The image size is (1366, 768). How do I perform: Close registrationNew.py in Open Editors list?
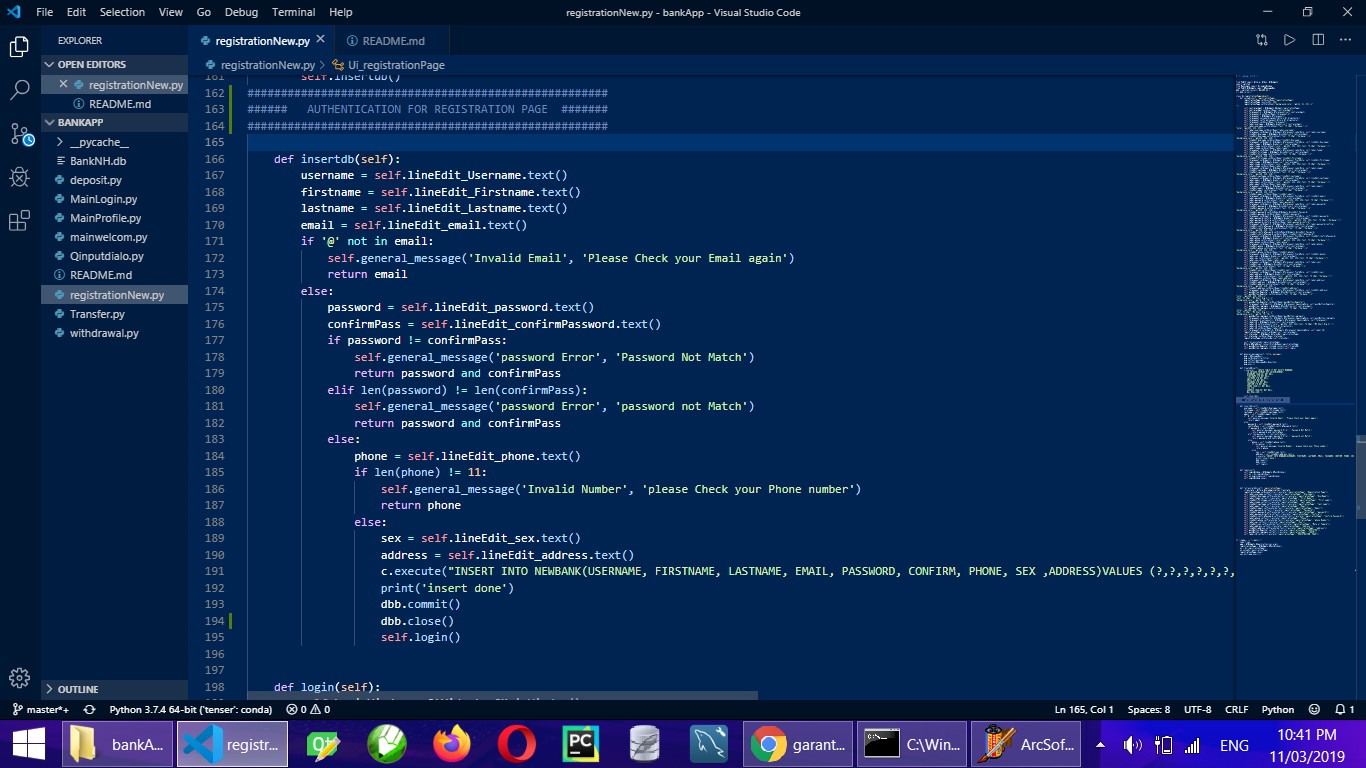(63, 85)
